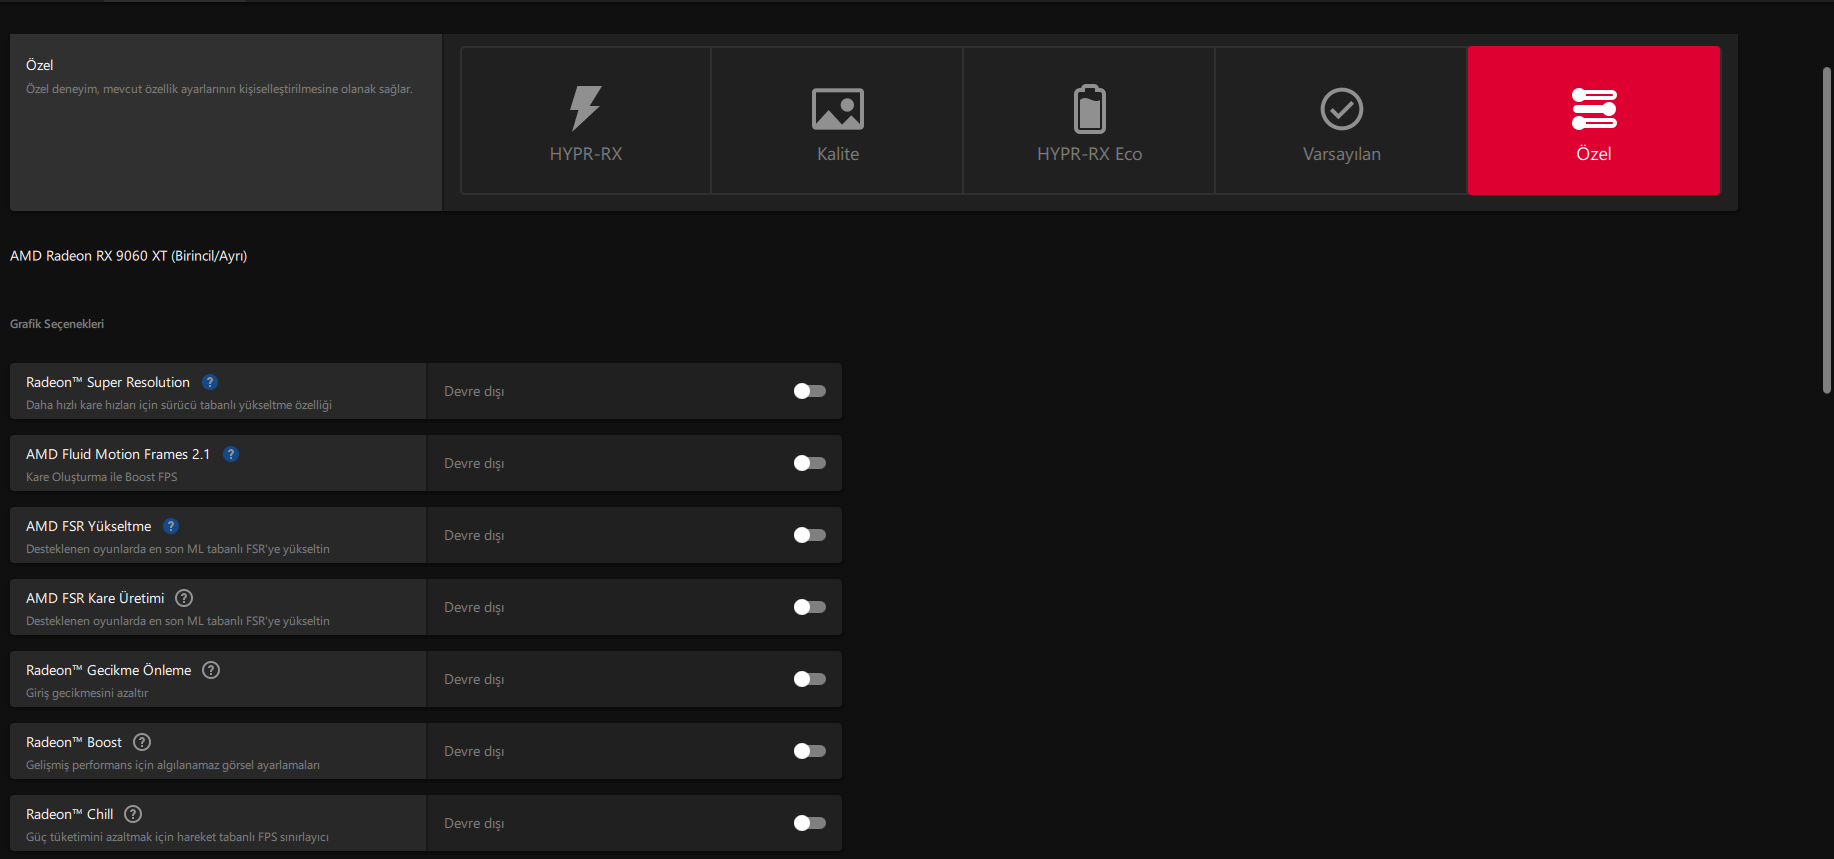Click the 'AMD FSR Yükseltme' setting name

tap(89, 526)
